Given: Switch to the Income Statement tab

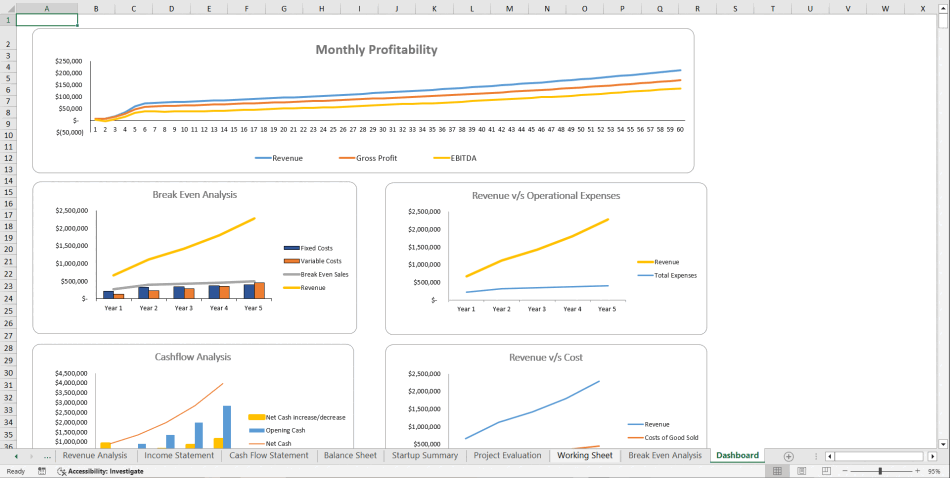Looking at the screenshot, I should tap(179, 456).
